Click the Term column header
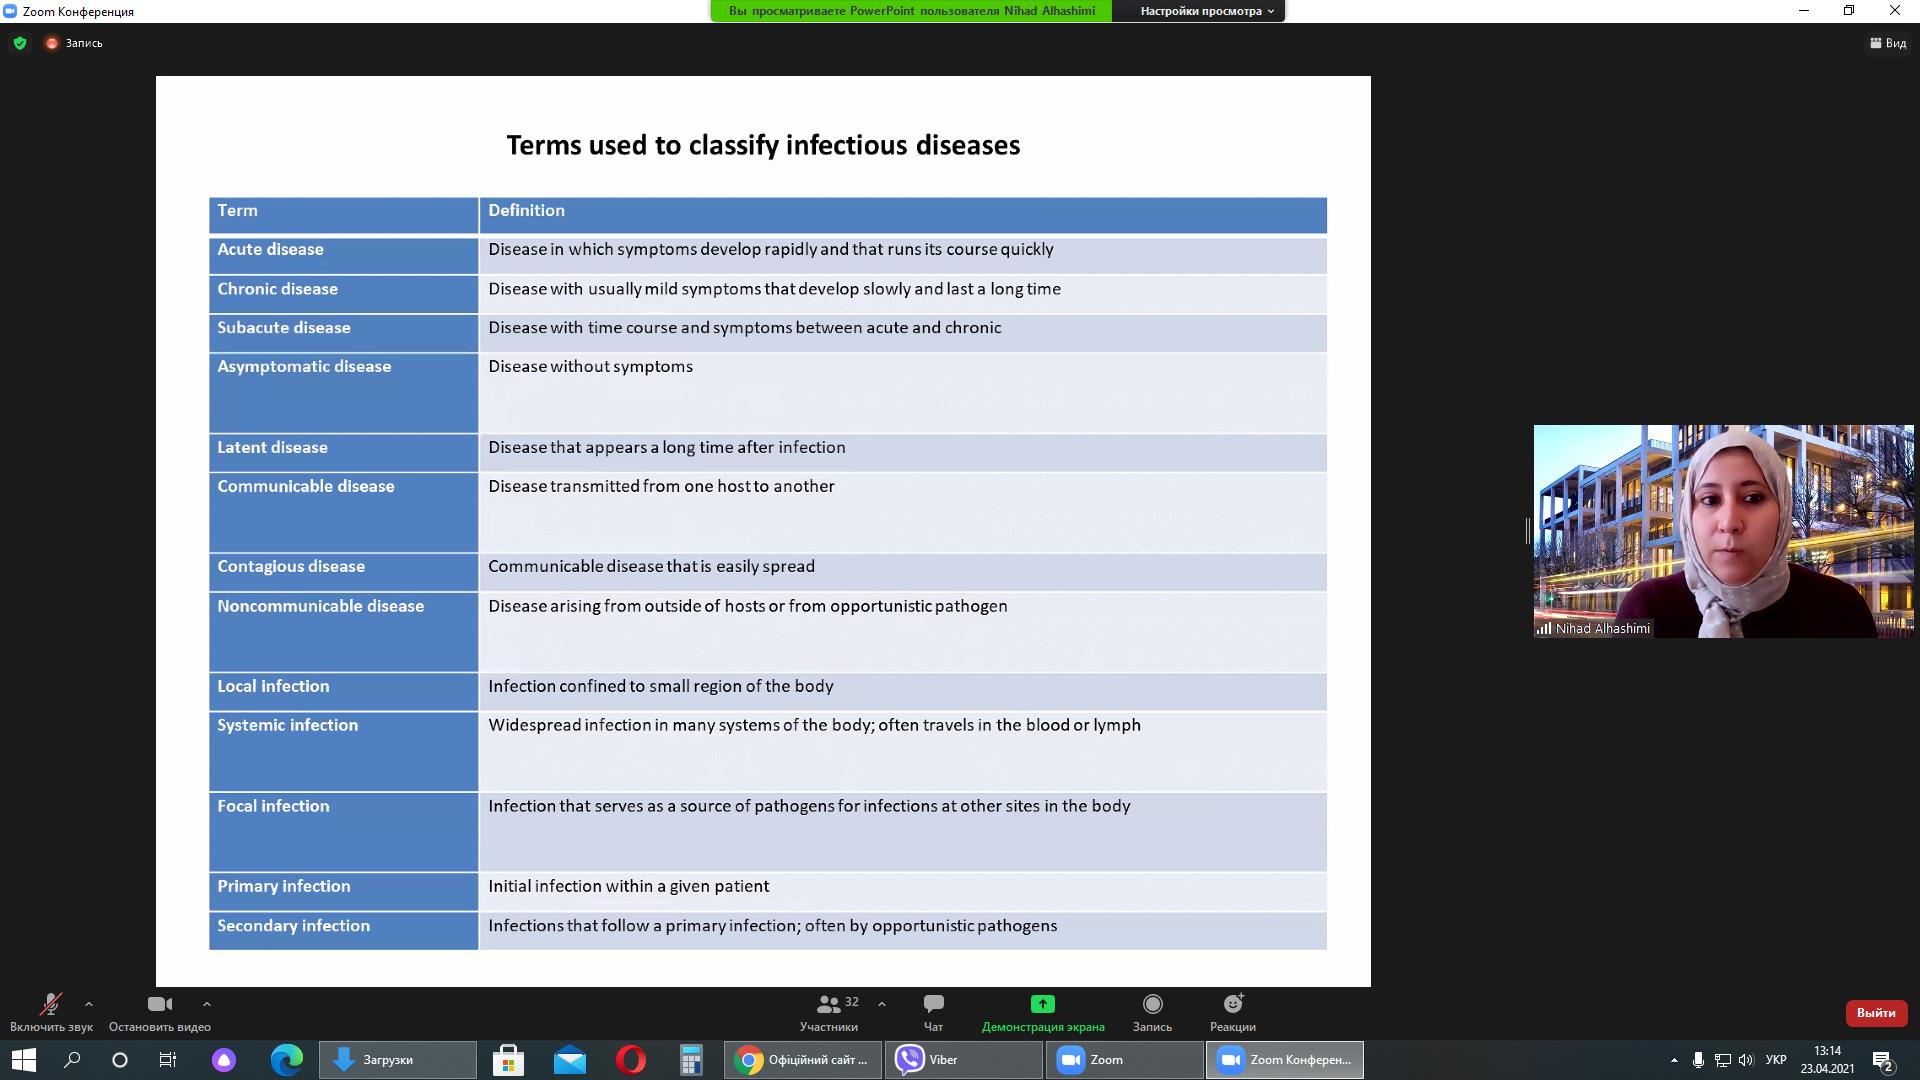The height and width of the screenshot is (1080, 1920). tap(344, 216)
